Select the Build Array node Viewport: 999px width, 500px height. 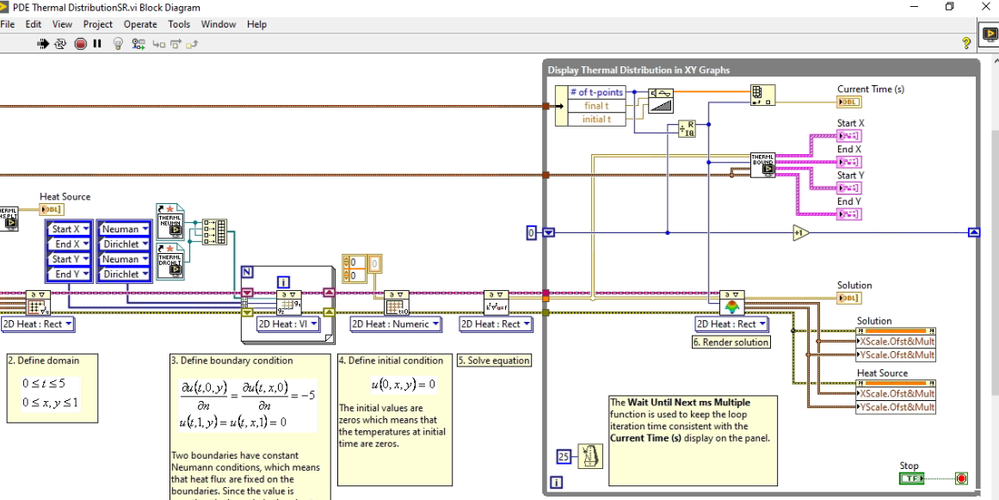(215, 232)
